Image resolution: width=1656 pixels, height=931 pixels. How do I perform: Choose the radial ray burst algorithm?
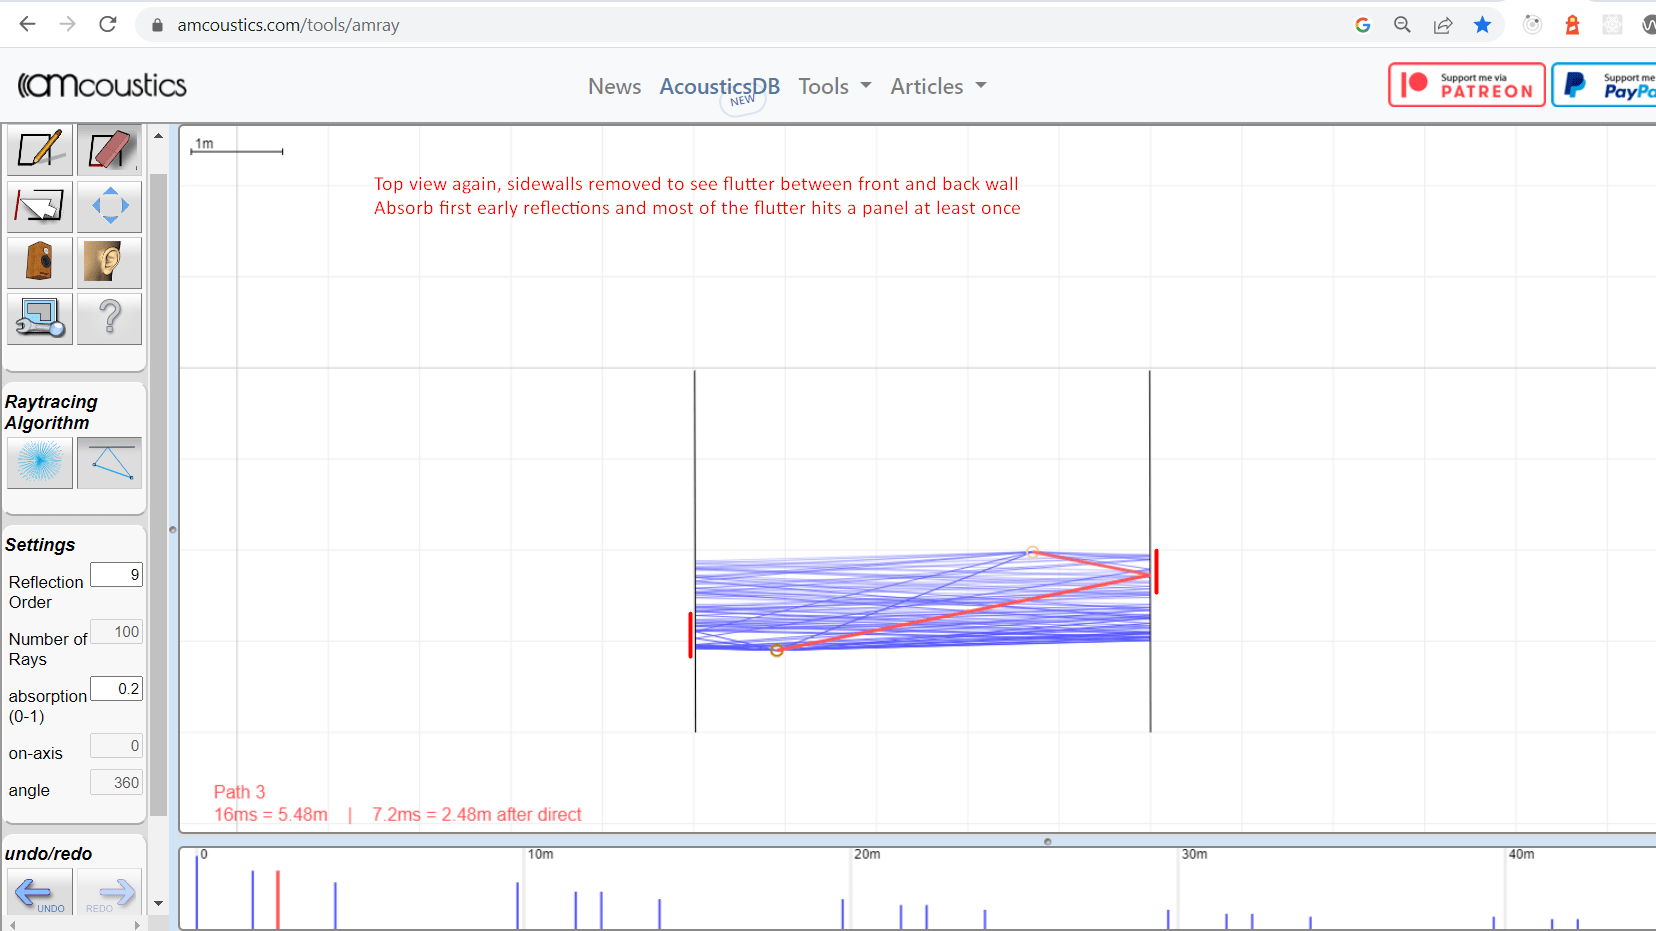click(40, 462)
